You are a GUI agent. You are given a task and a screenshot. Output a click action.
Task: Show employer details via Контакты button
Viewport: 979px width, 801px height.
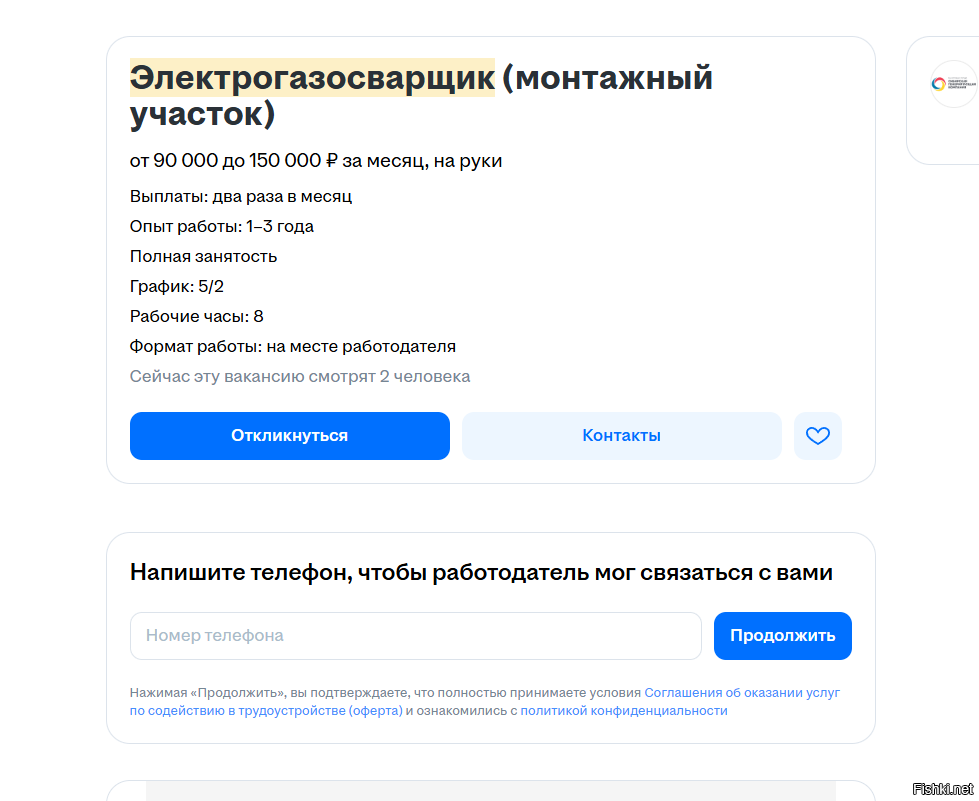(621, 436)
